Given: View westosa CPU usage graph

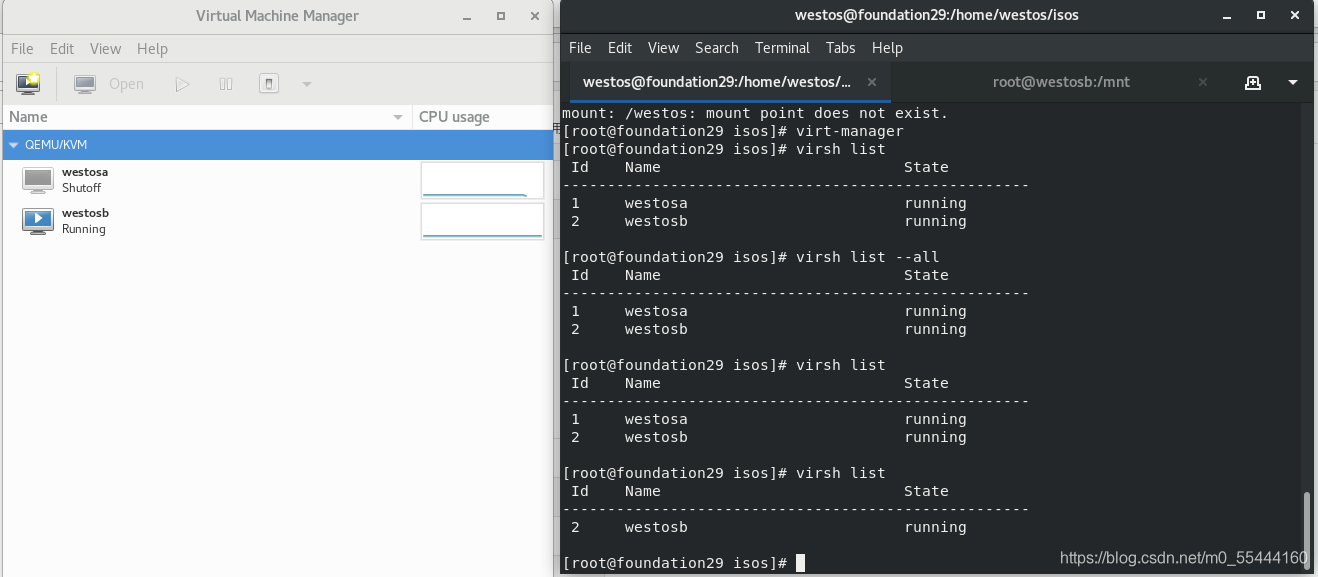Looking at the screenshot, I should point(482,180).
